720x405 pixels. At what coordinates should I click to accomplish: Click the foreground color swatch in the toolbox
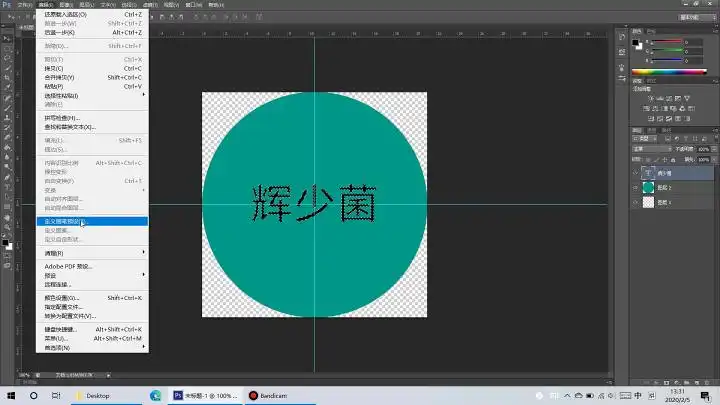point(5,241)
